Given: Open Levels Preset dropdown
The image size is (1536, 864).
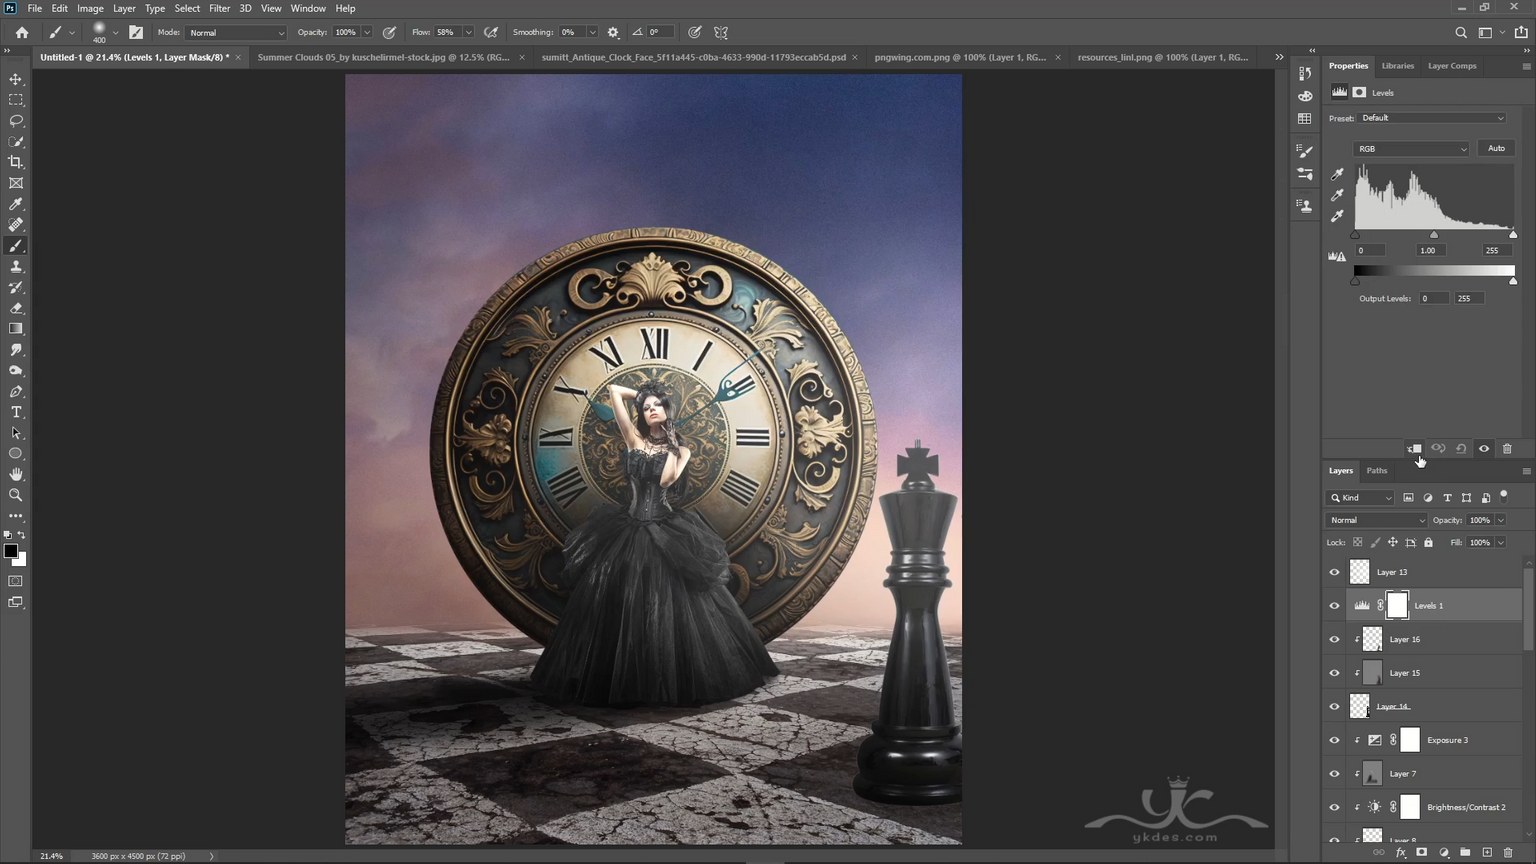Looking at the screenshot, I should pos(1432,118).
